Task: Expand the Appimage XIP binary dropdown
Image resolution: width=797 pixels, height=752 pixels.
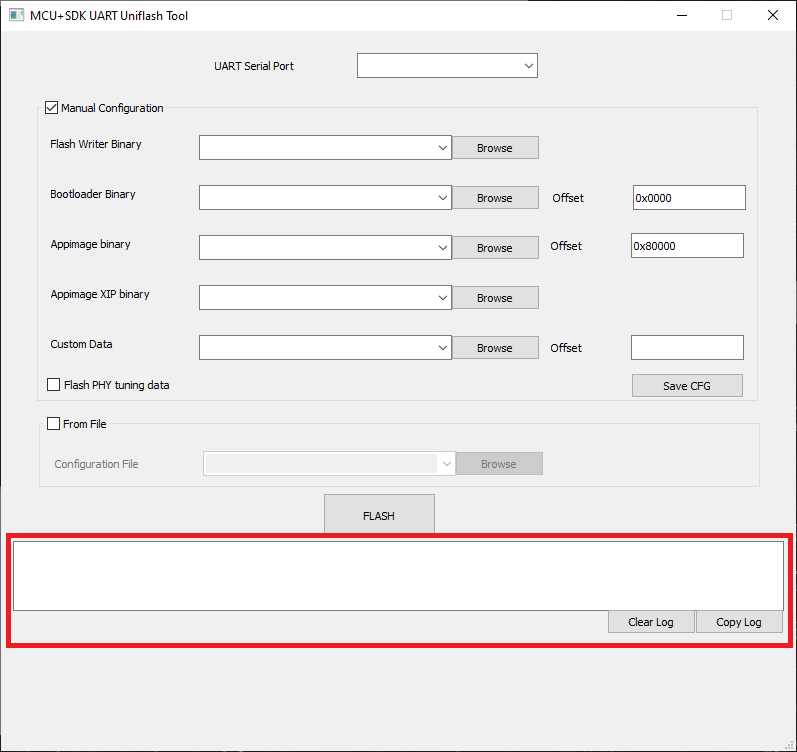Action: 325,298
